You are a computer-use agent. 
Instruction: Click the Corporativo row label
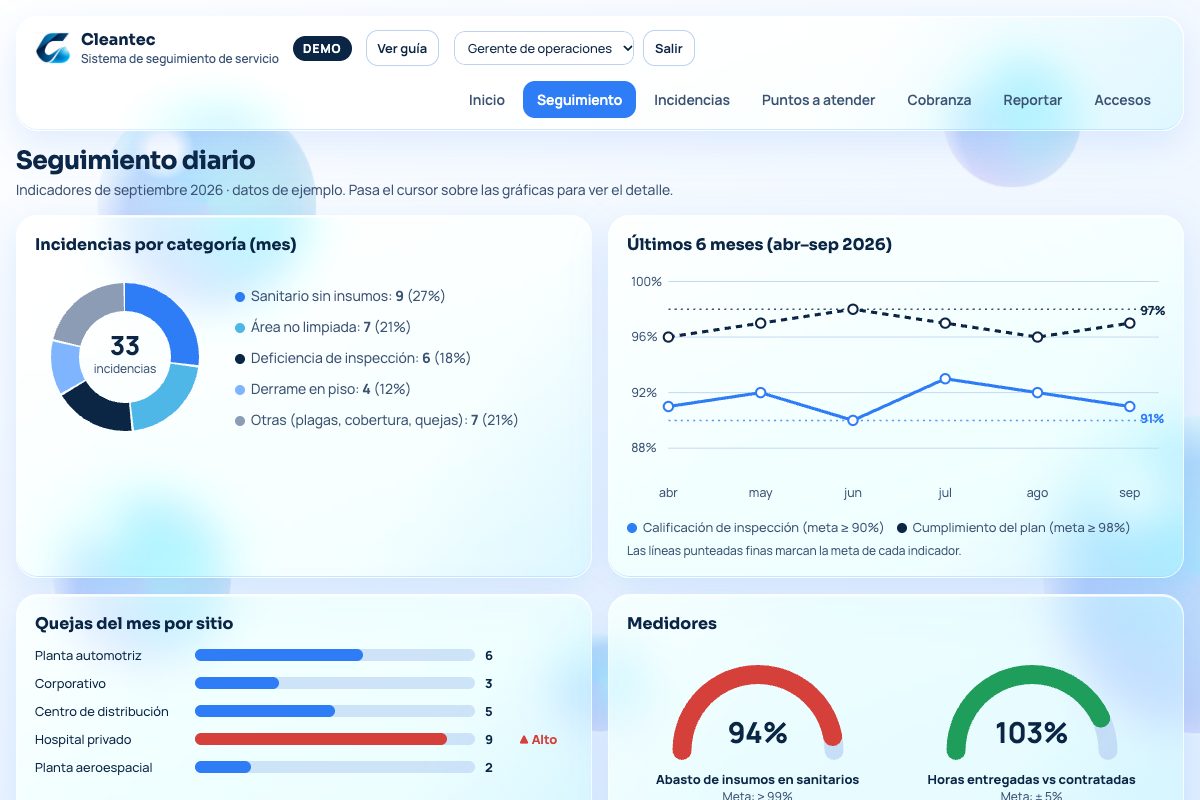tap(70, 684)
